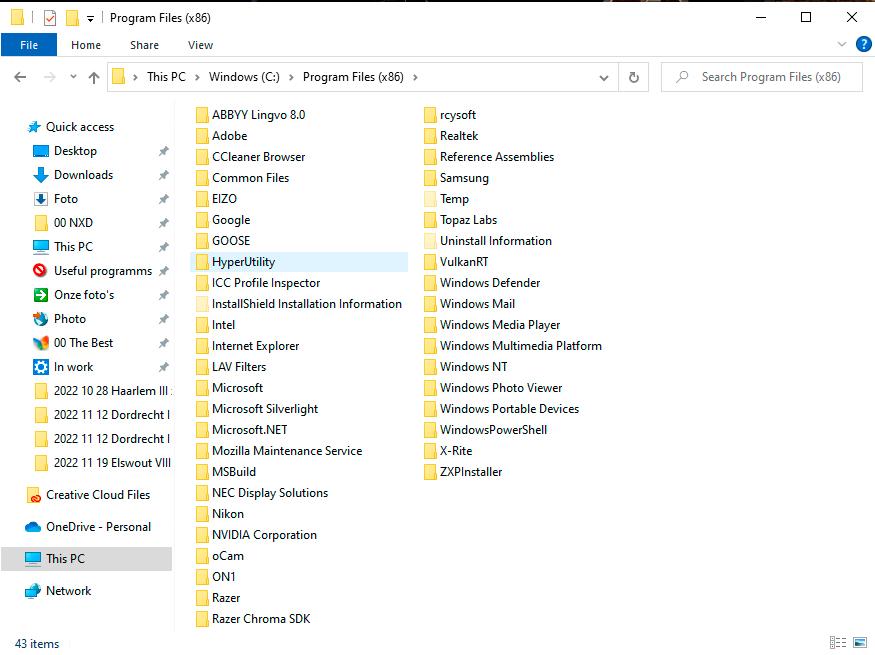
Task: Unpin Desktop from Quick access
Action: point(164,151)
